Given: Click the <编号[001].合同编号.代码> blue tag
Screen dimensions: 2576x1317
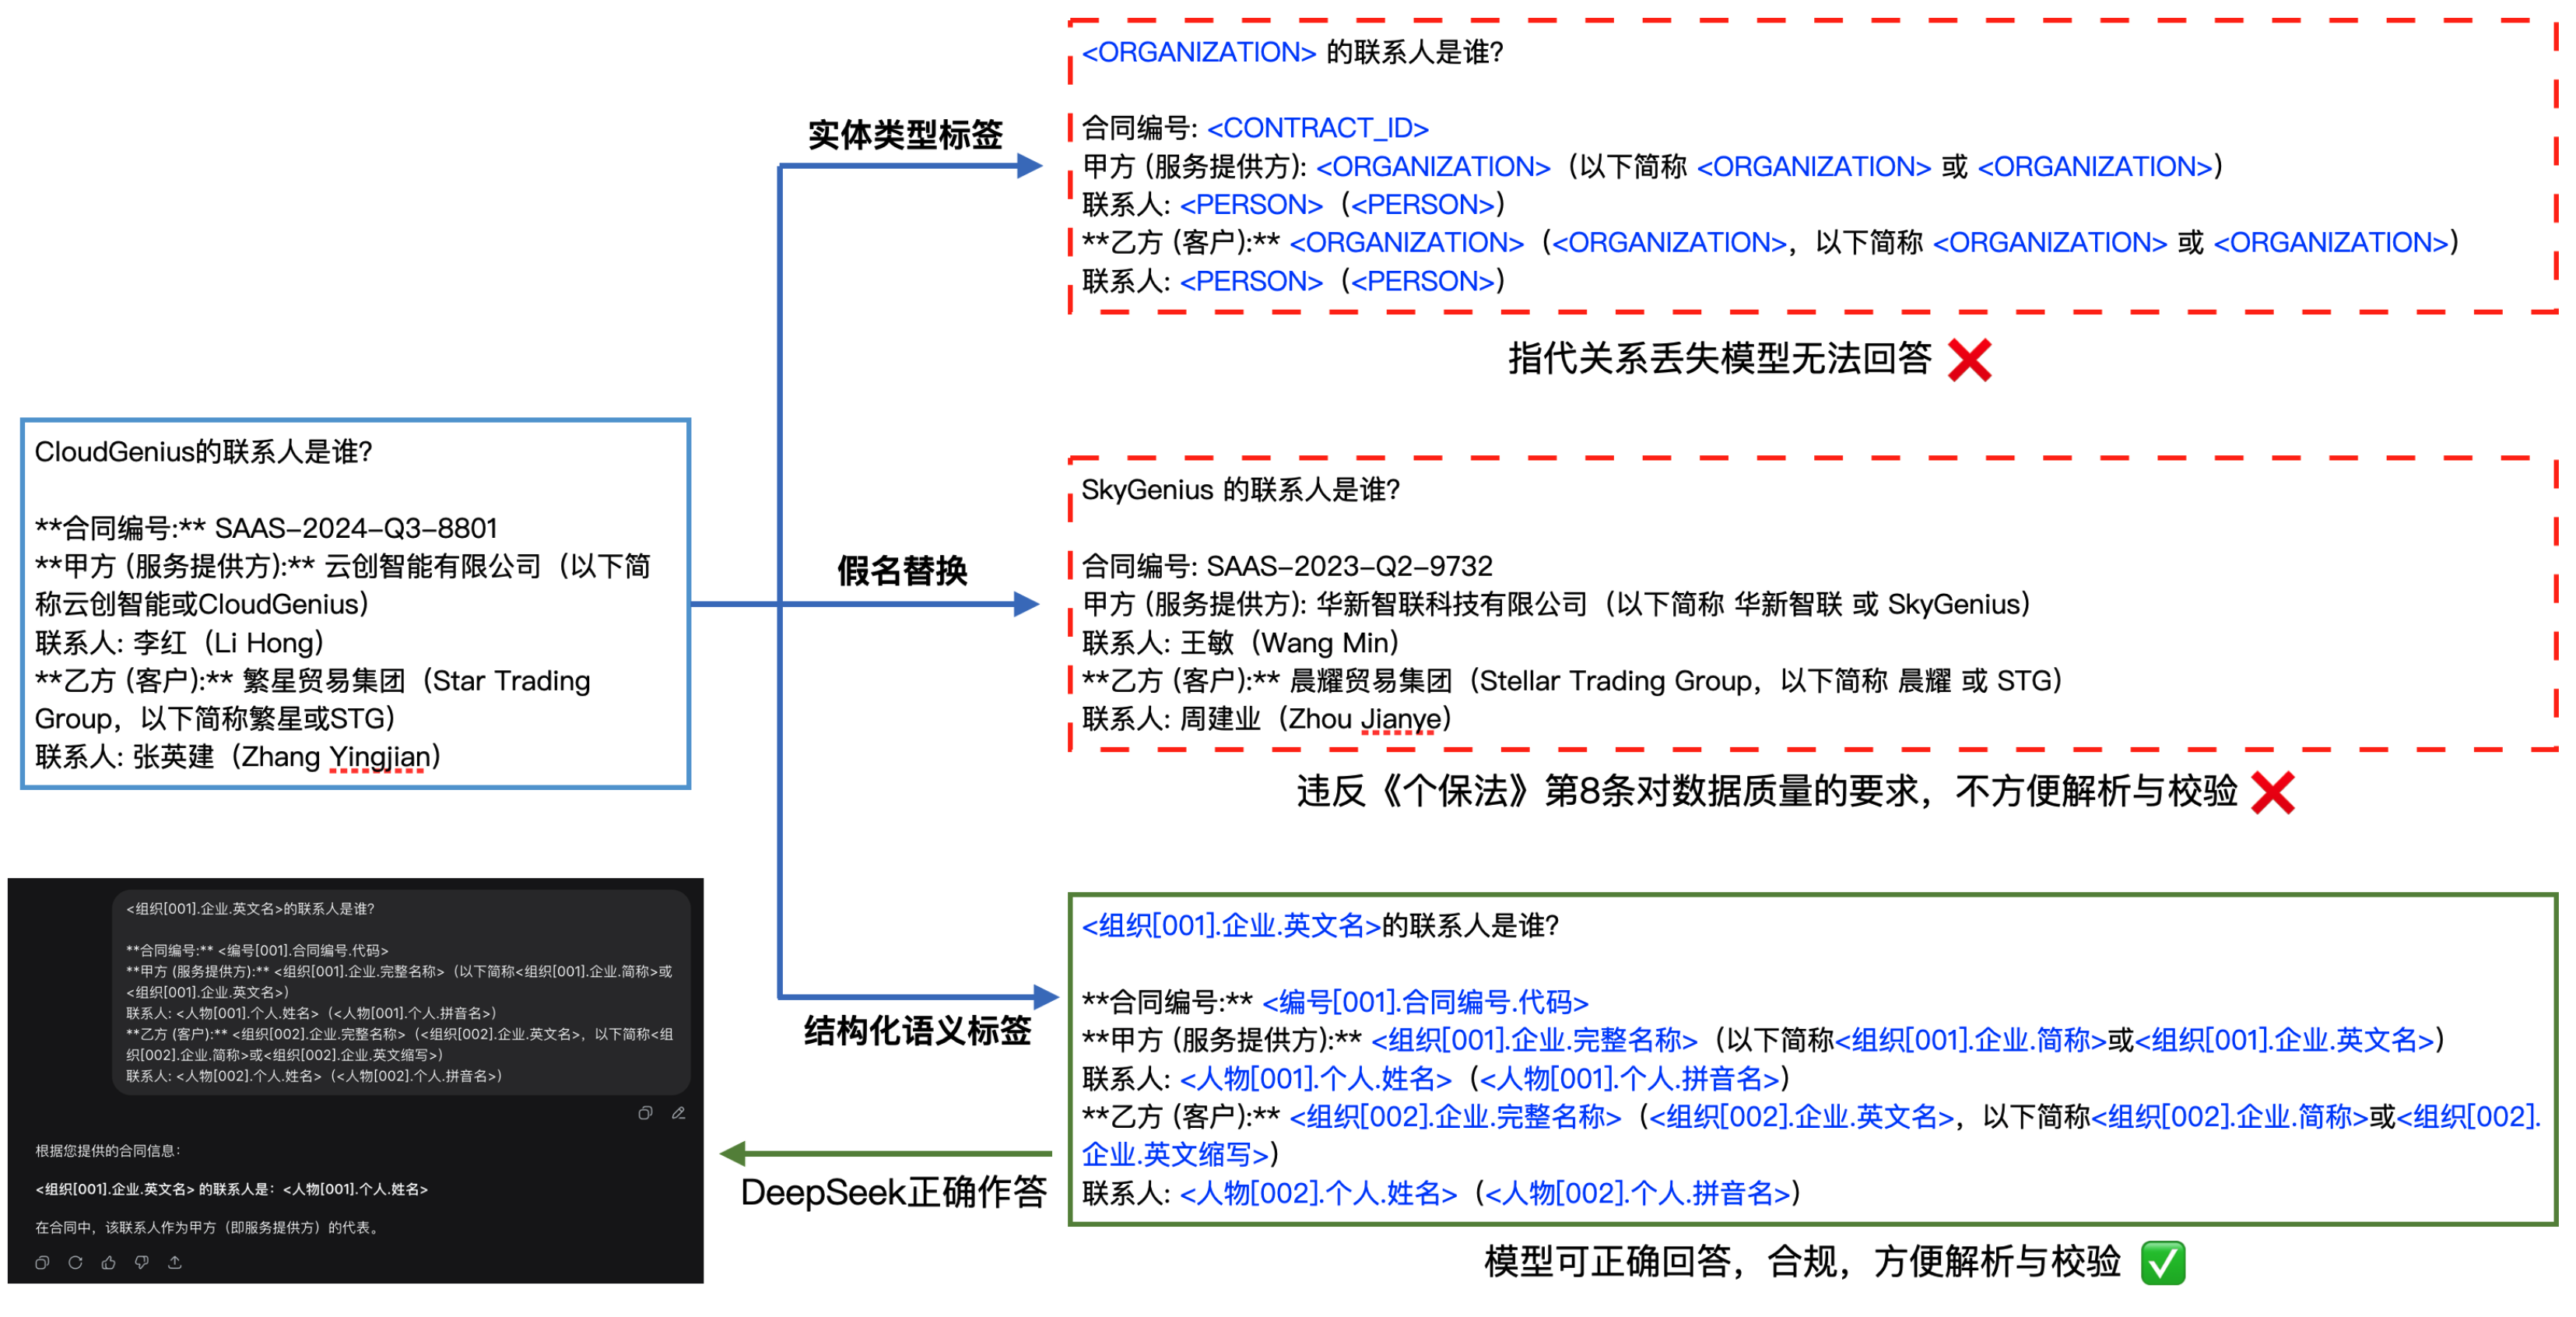Looking at the screenshot, I should coord(1425,1002).
